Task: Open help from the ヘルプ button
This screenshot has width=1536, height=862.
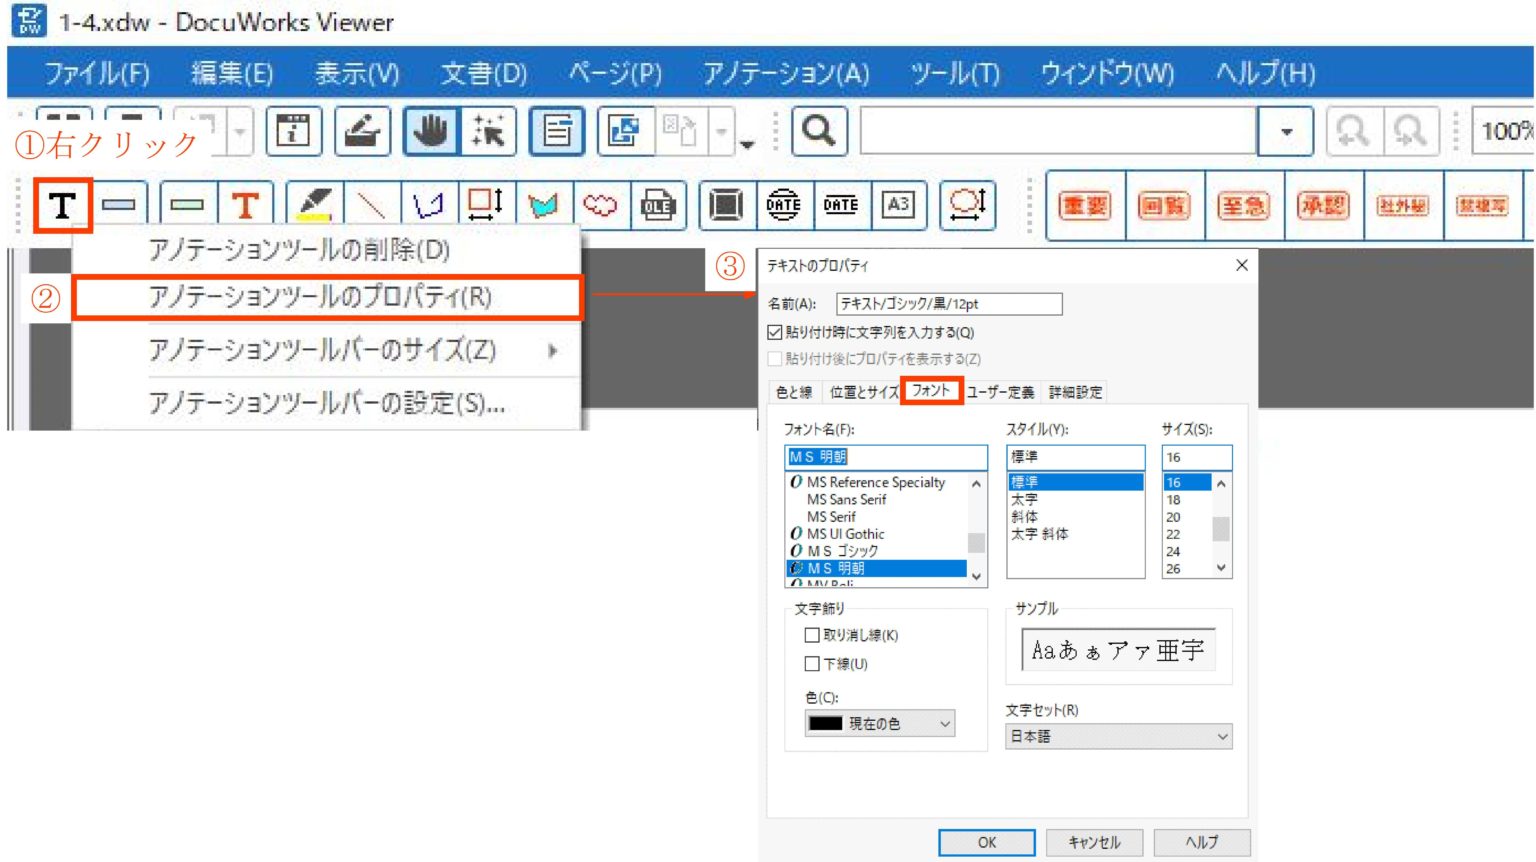Action: [x=1200, y=841]
